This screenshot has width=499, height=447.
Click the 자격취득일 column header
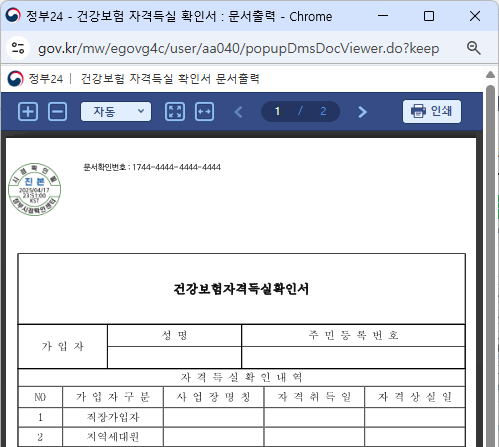point(314,397)
